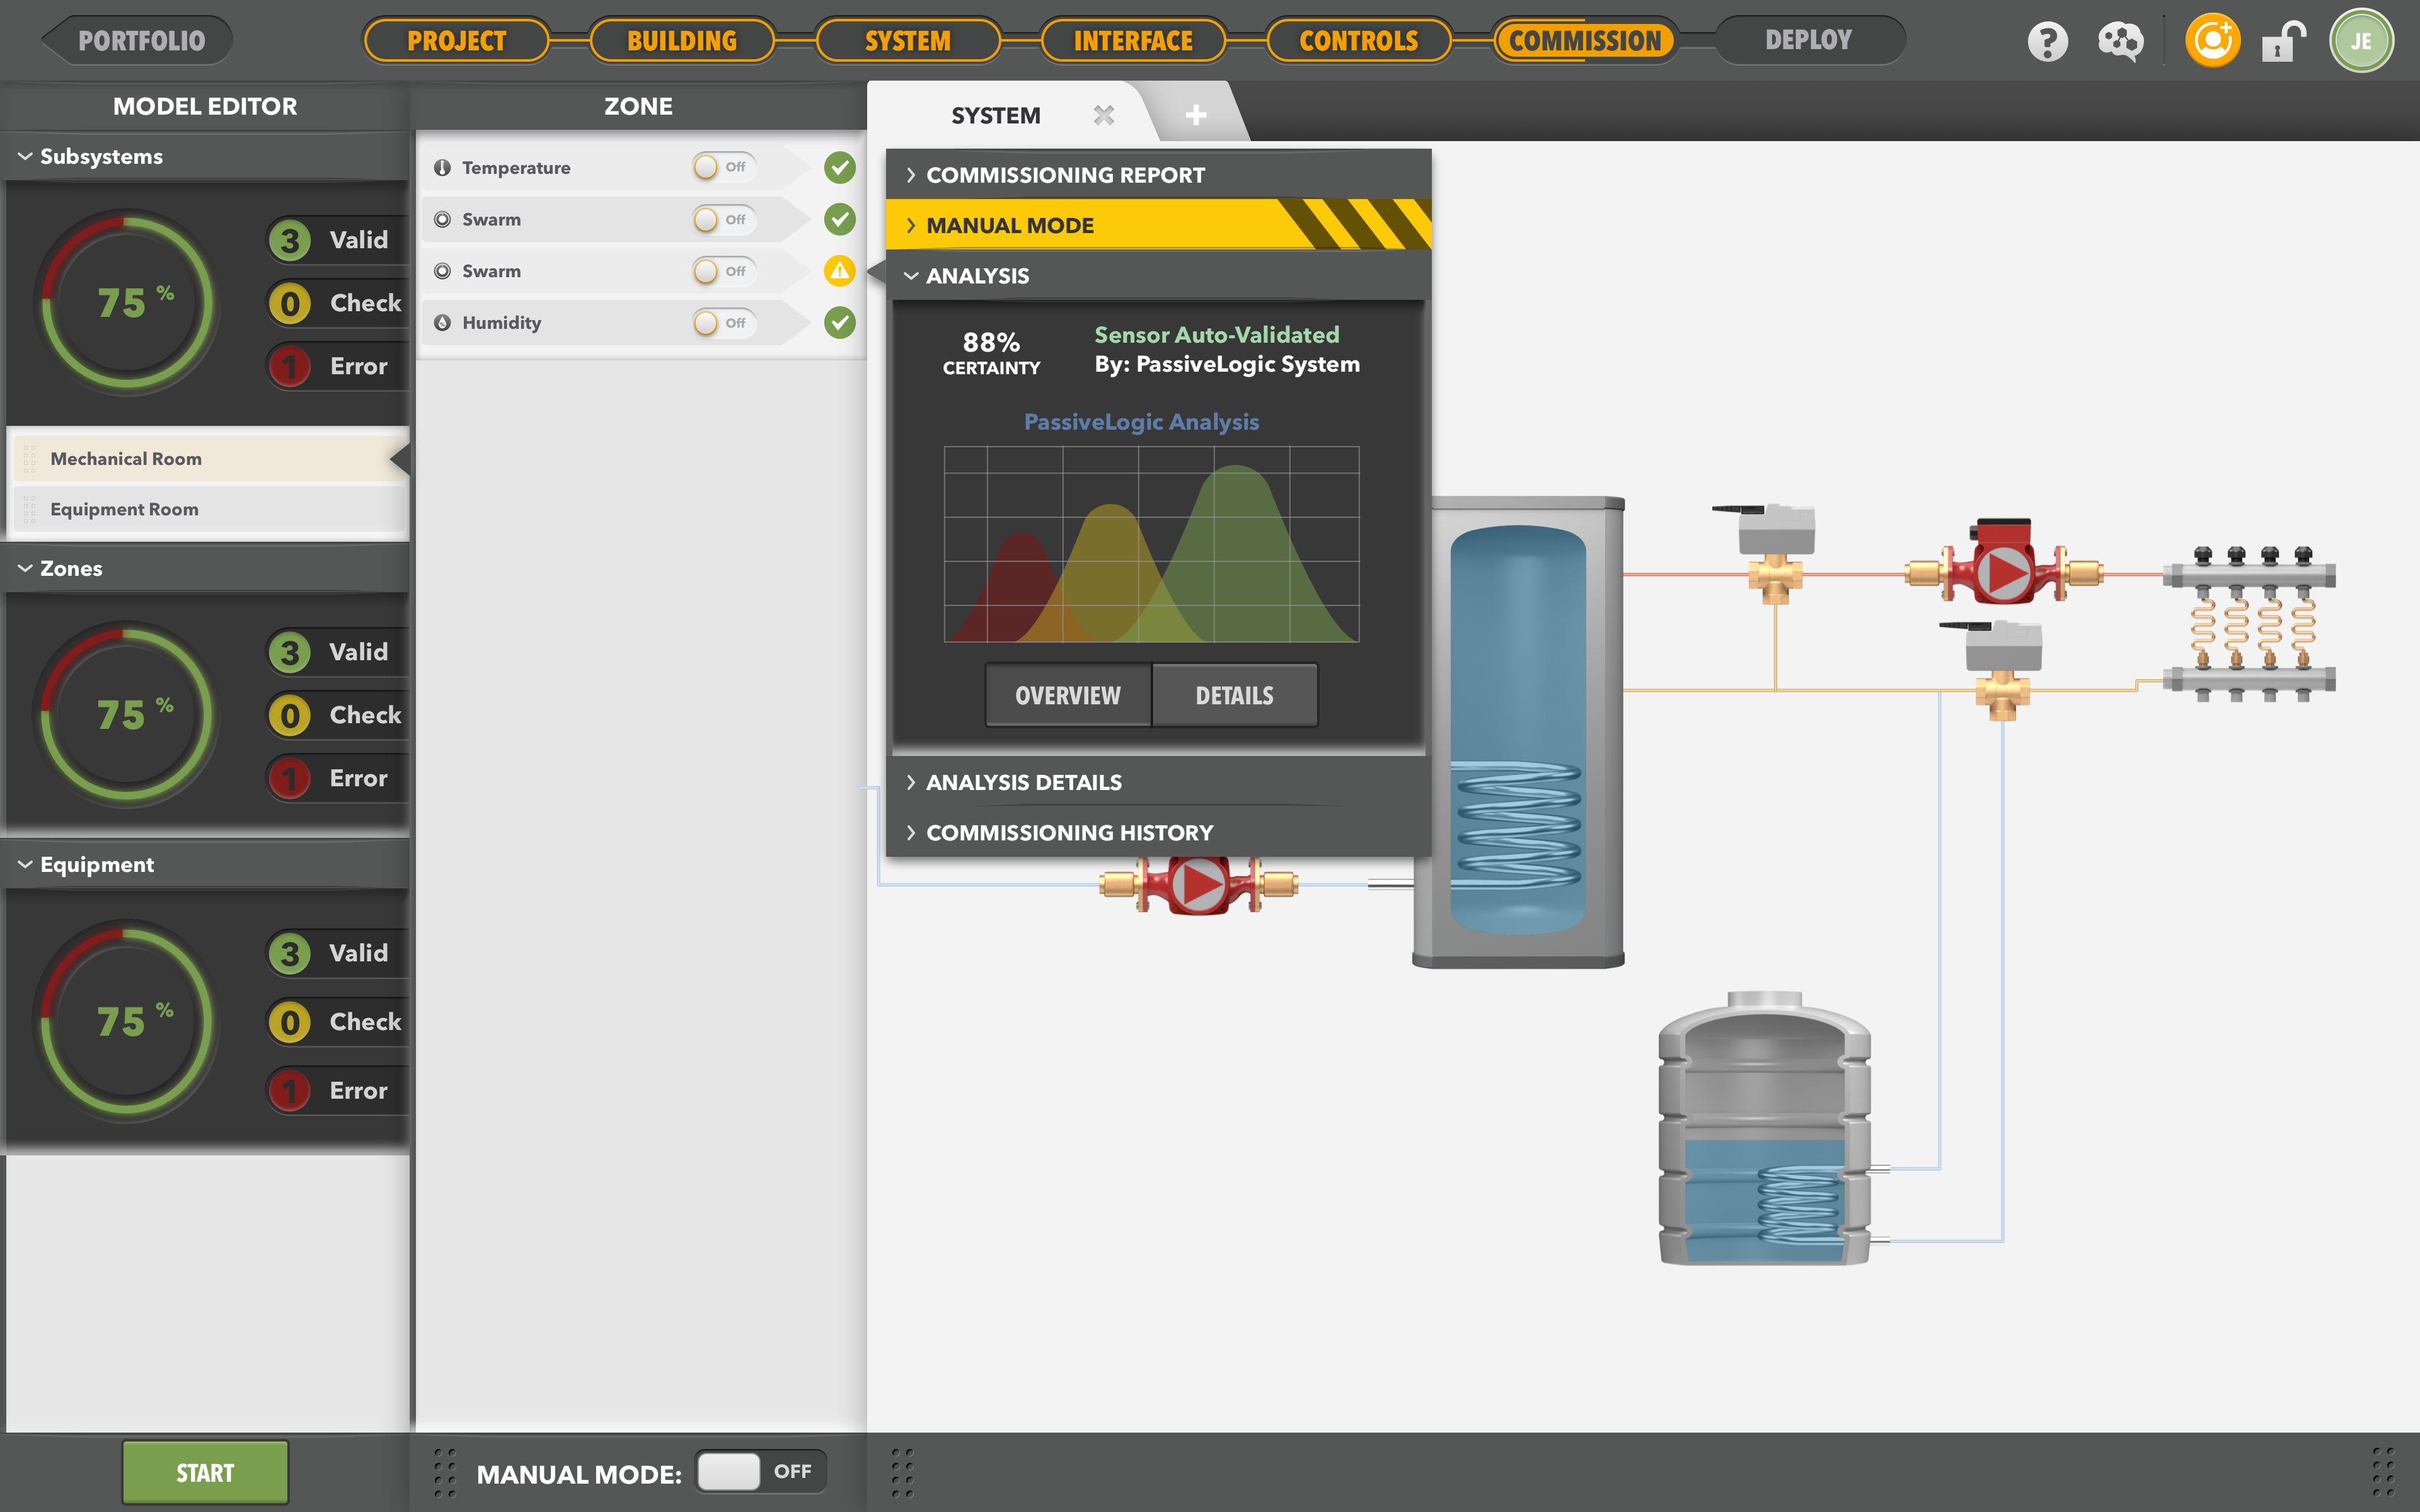Expand the Commissioning Report section
Image resolution: width=2420 pixels, height=1512 pixels.
tap(1065, 175)
